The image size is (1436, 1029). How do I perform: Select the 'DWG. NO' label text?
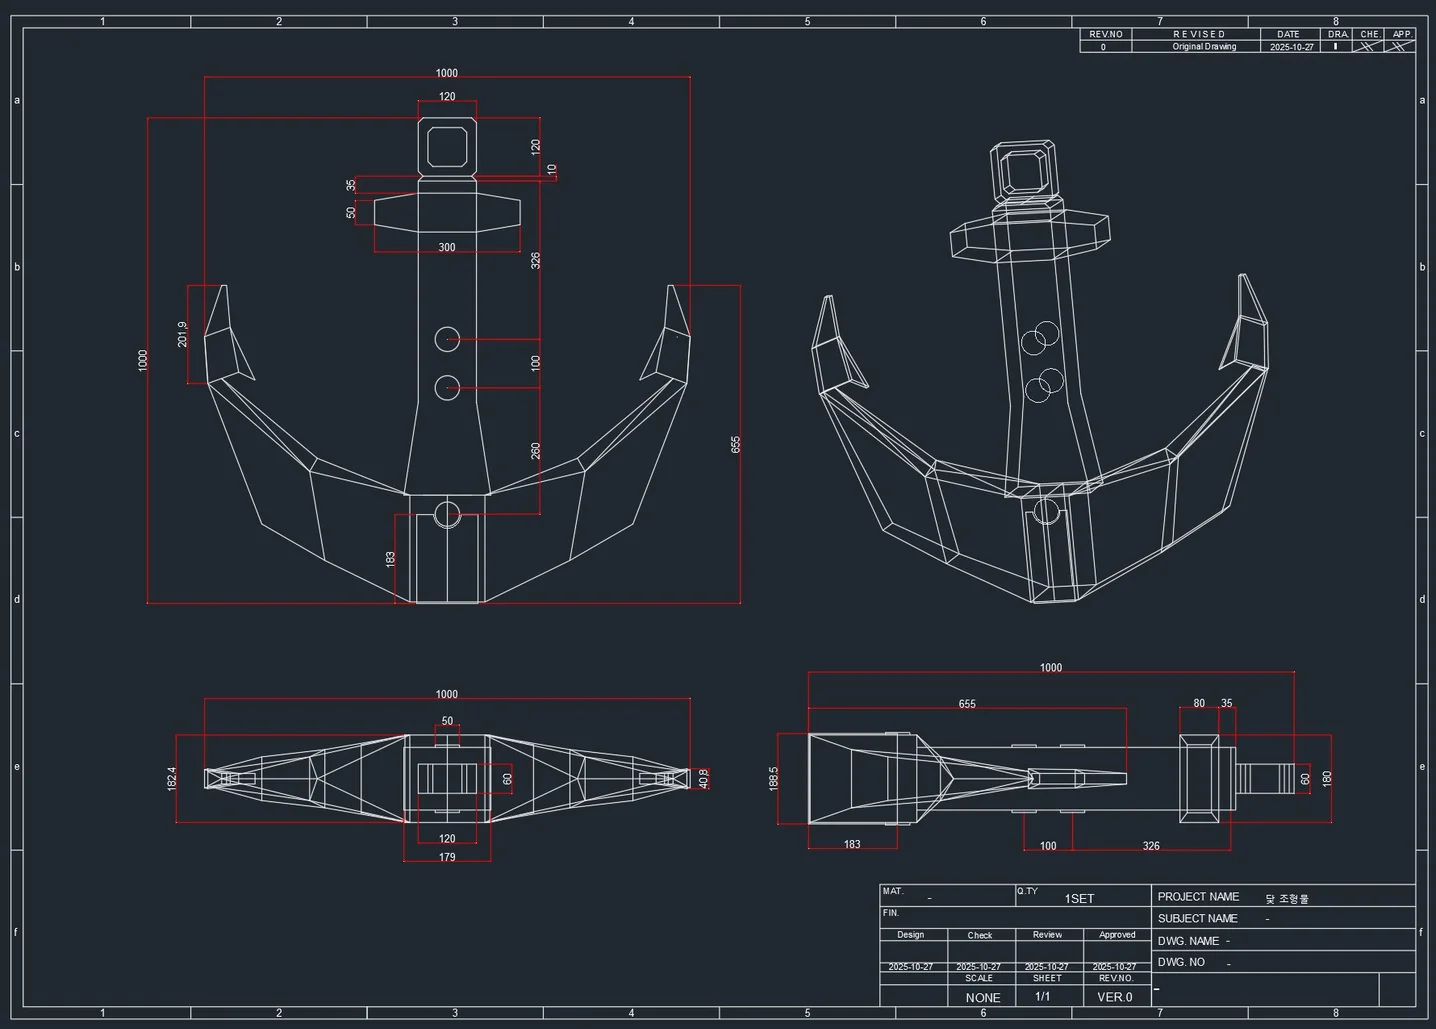tap(1181, 962)
